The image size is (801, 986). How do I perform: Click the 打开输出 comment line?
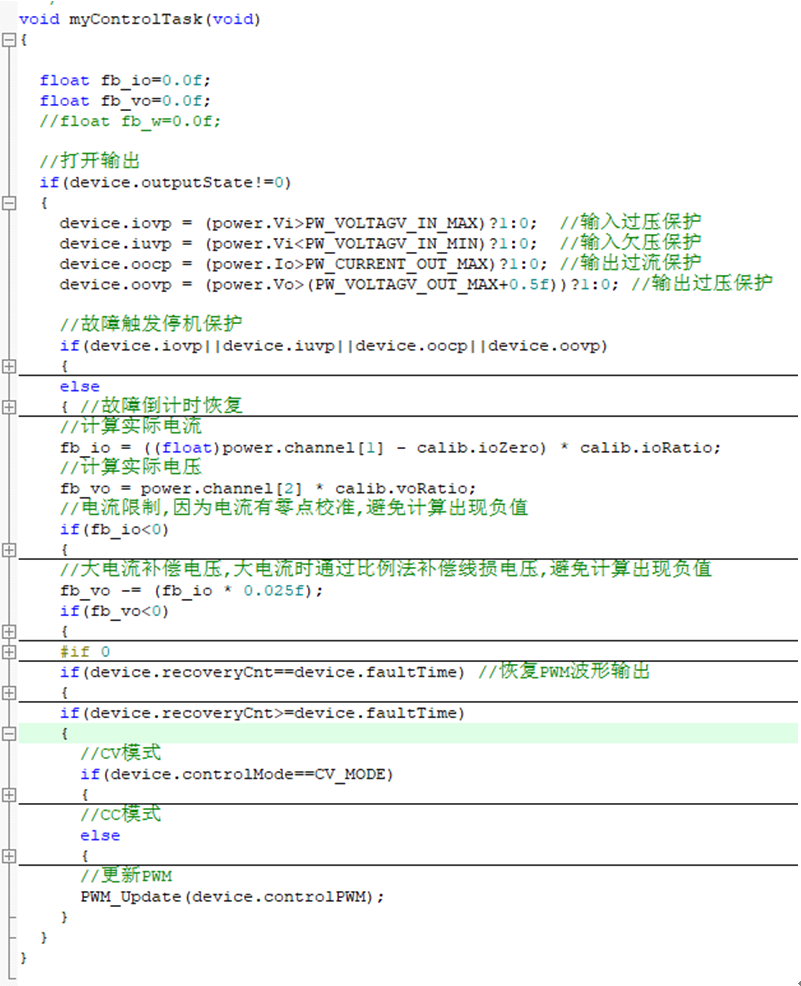pyautogui.click(x=88, y=162)
